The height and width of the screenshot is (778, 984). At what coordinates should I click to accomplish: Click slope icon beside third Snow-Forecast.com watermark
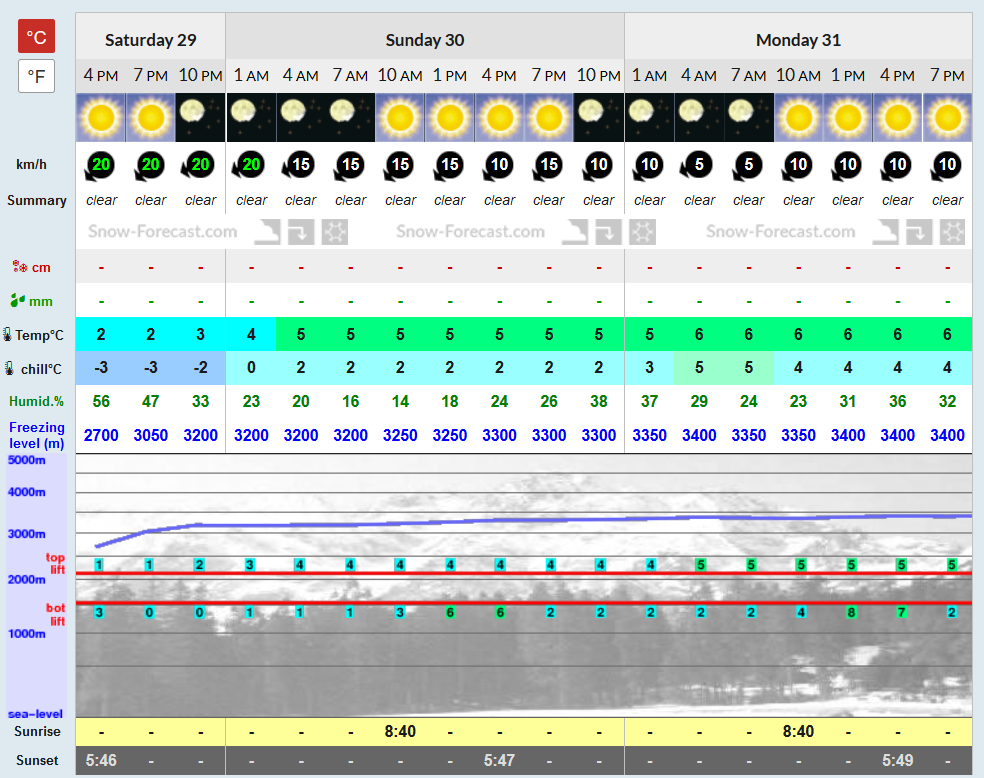(885, 232)
